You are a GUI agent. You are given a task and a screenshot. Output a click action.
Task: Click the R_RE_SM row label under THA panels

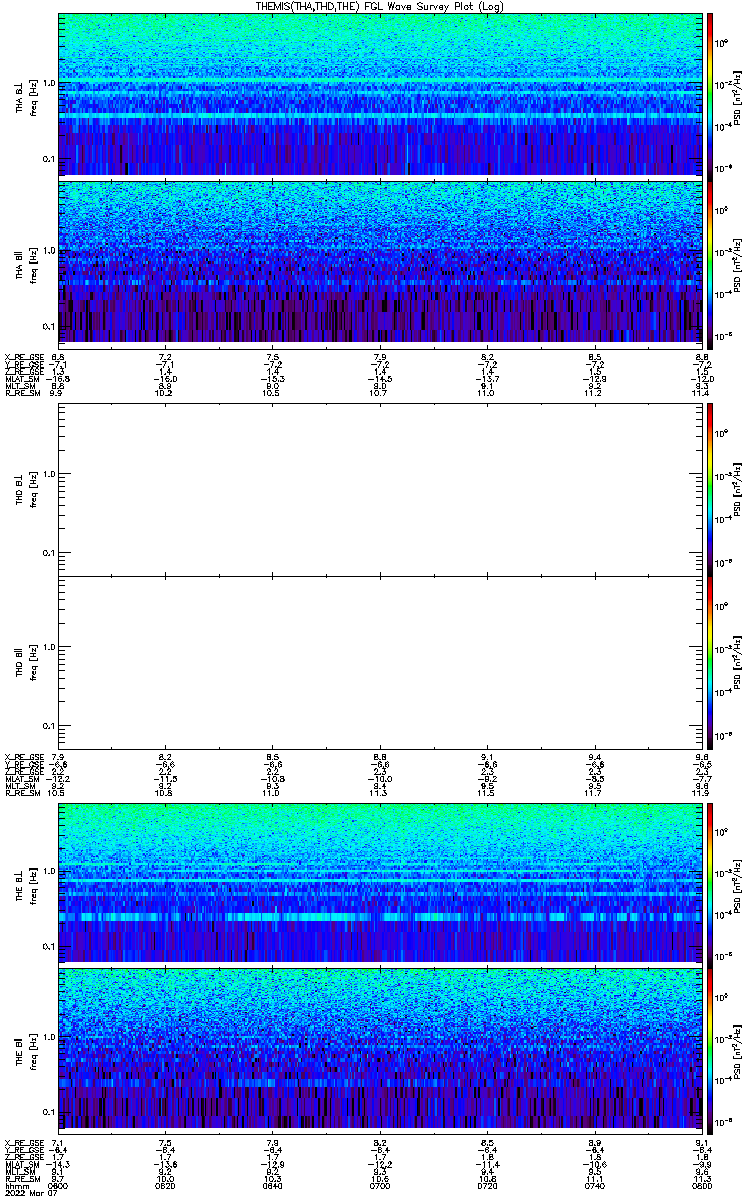[x=22, y=394]
